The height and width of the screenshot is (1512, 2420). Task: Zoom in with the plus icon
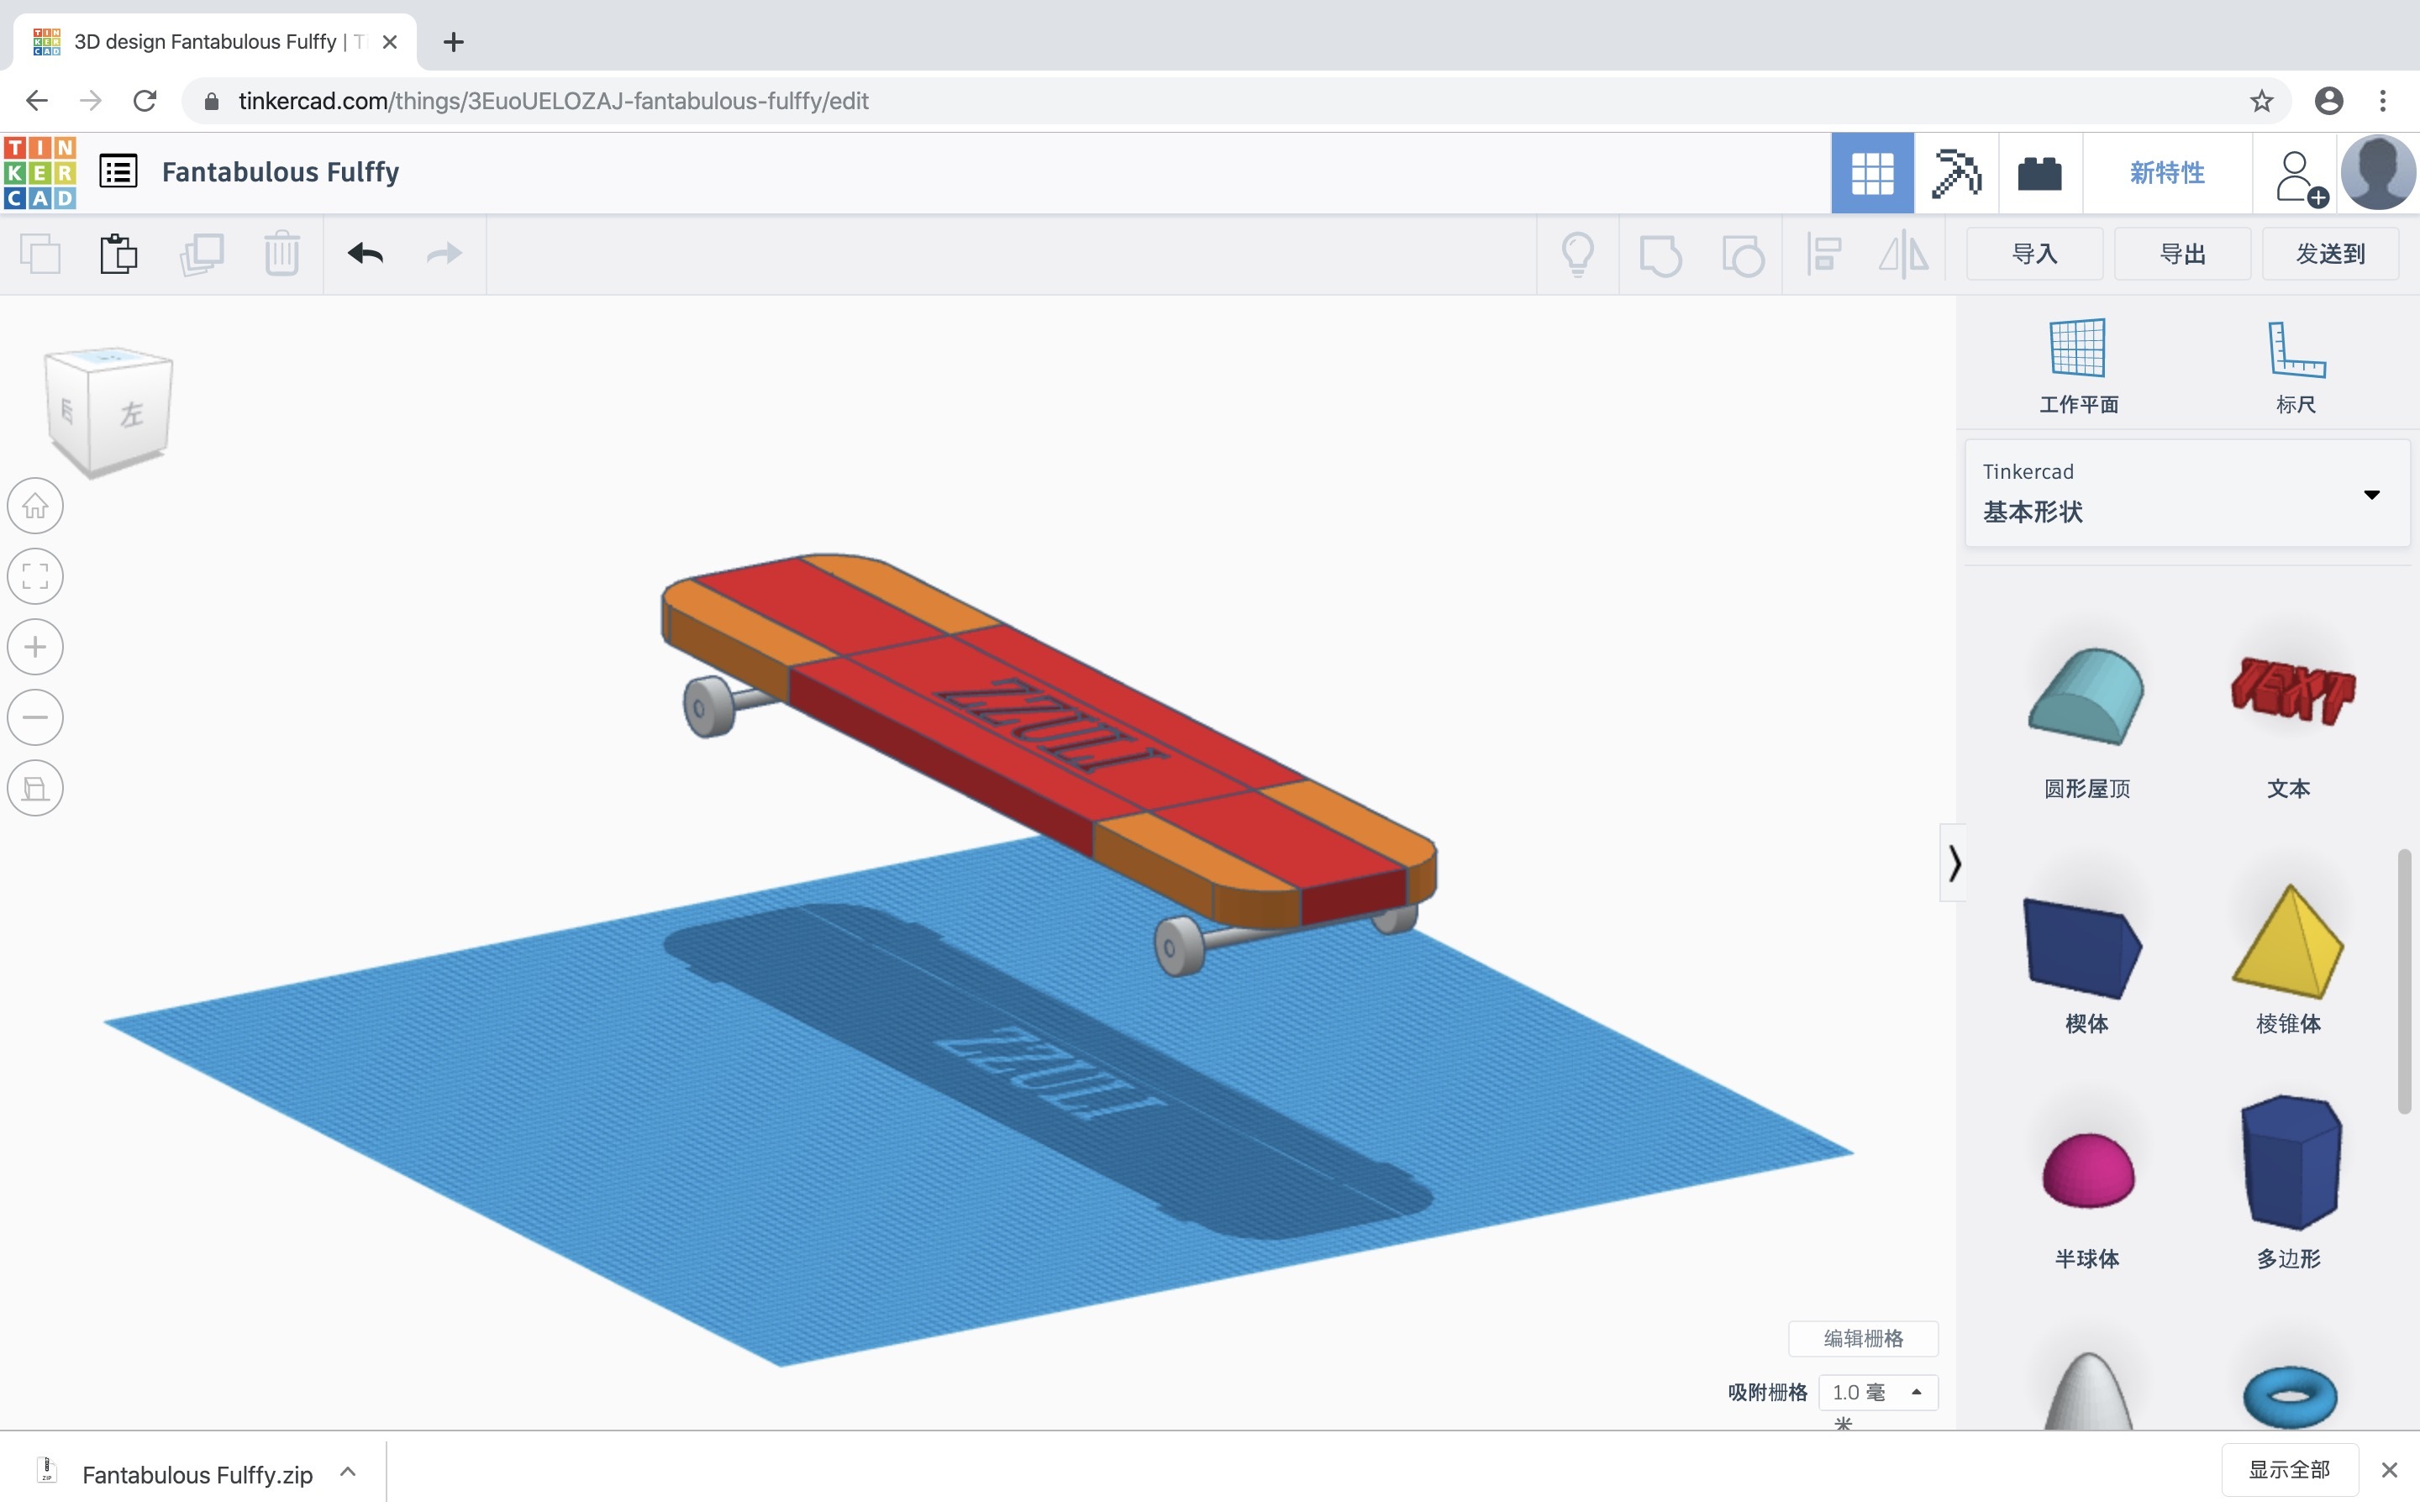tap(35, 647)
